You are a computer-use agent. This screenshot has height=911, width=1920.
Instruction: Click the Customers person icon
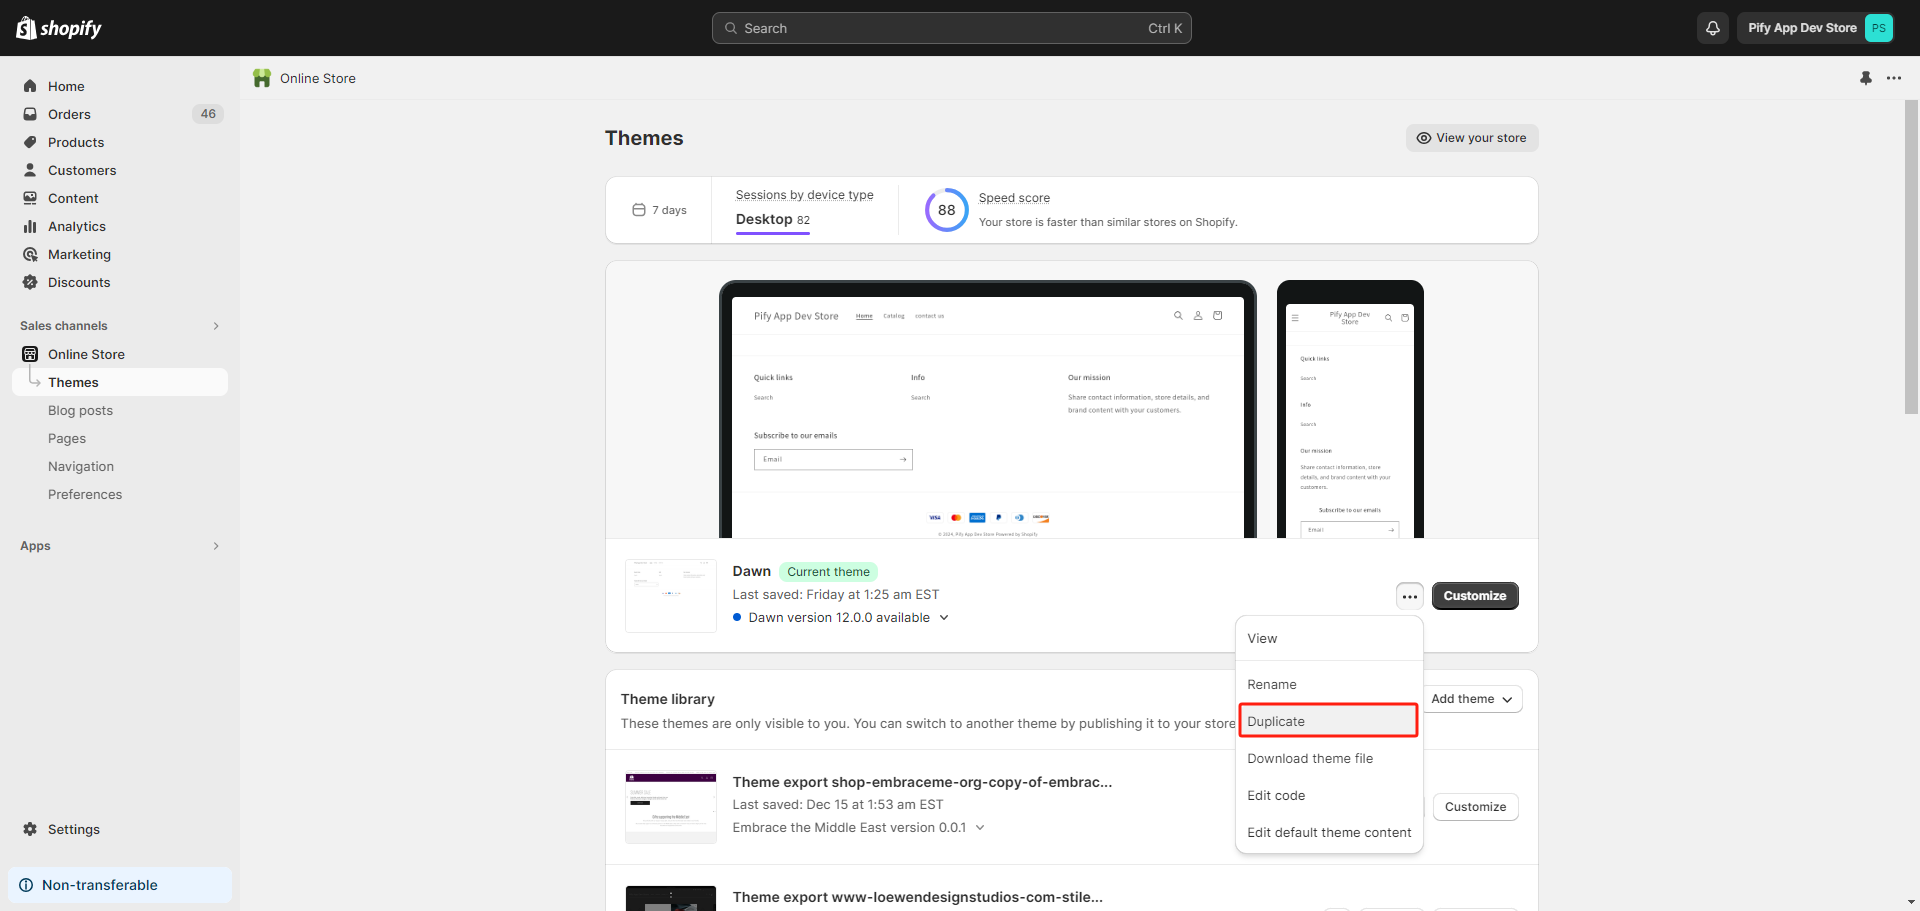(x=30, y=170)
